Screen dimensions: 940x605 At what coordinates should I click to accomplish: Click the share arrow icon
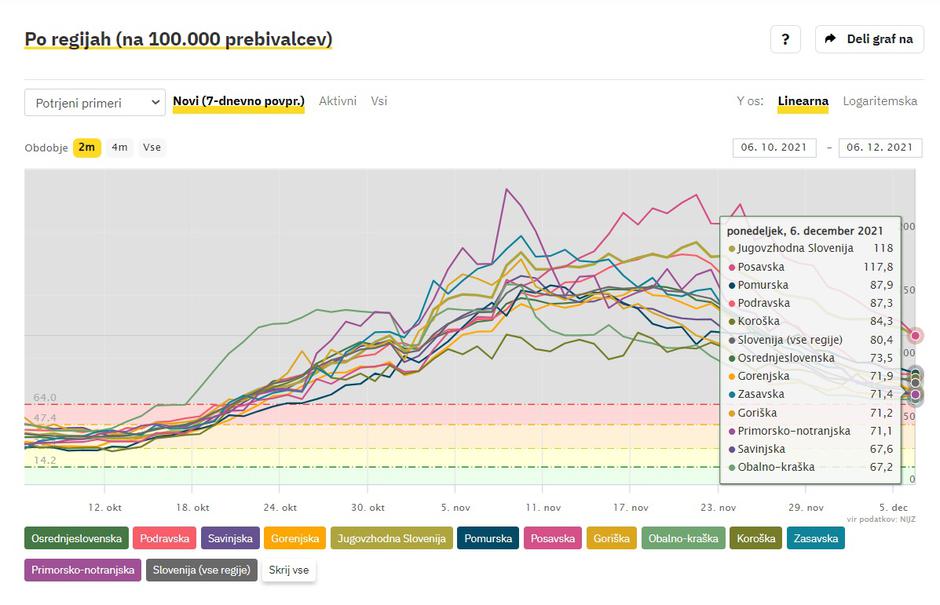tap(832, 39)
